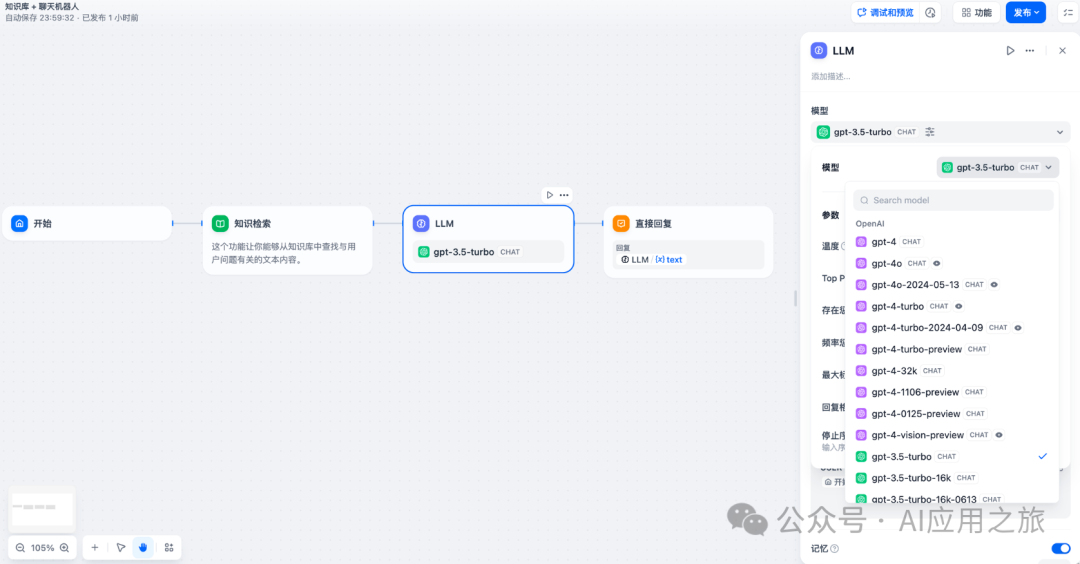Select the gpt-3.5-turbo-16k model

pos(951,478)
